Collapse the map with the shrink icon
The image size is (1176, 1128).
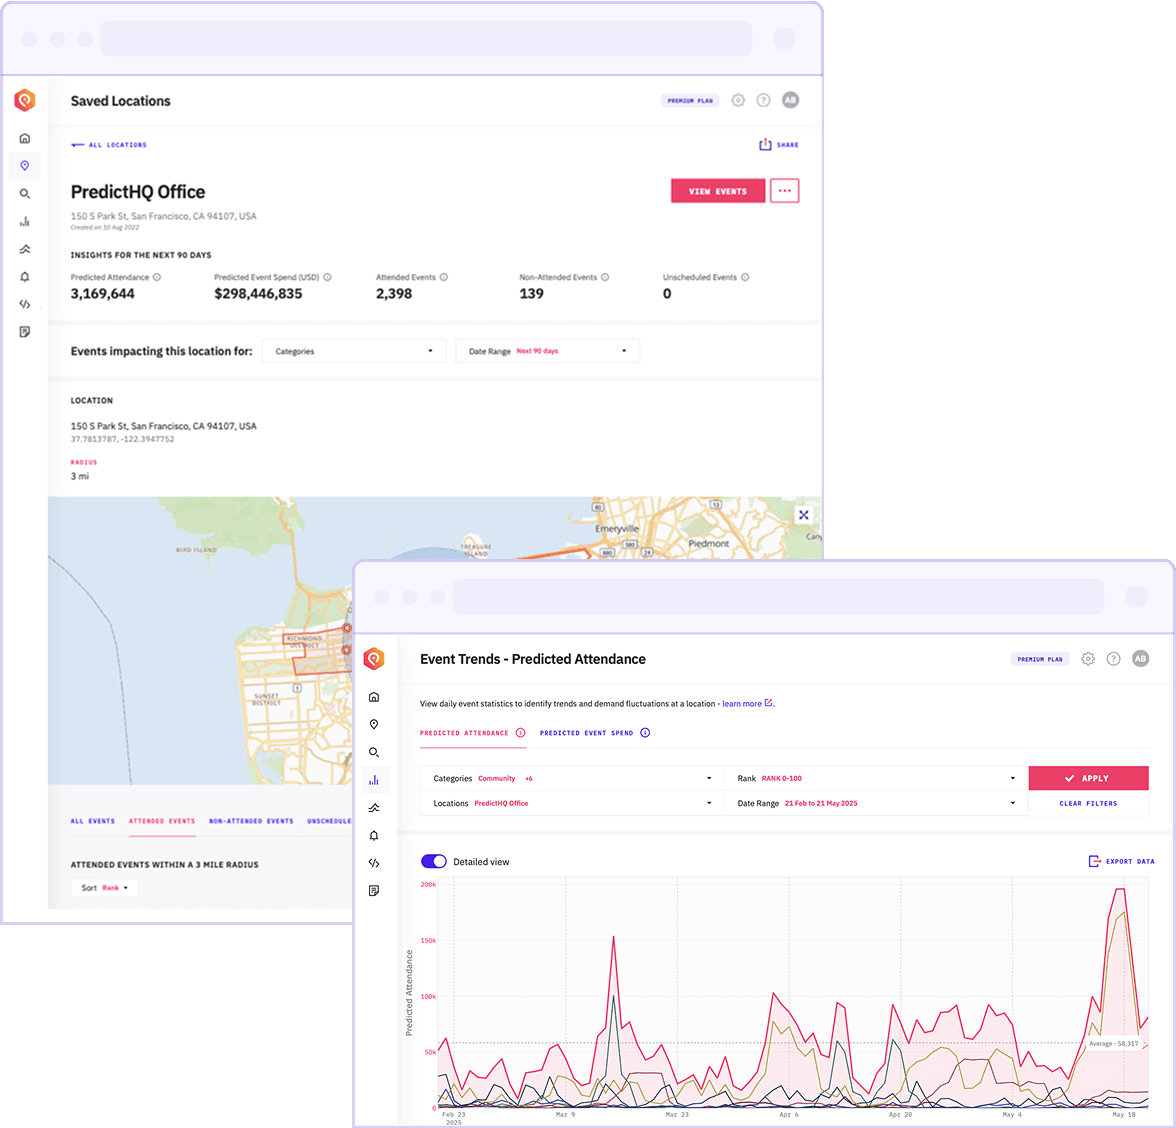pos(803,514)
